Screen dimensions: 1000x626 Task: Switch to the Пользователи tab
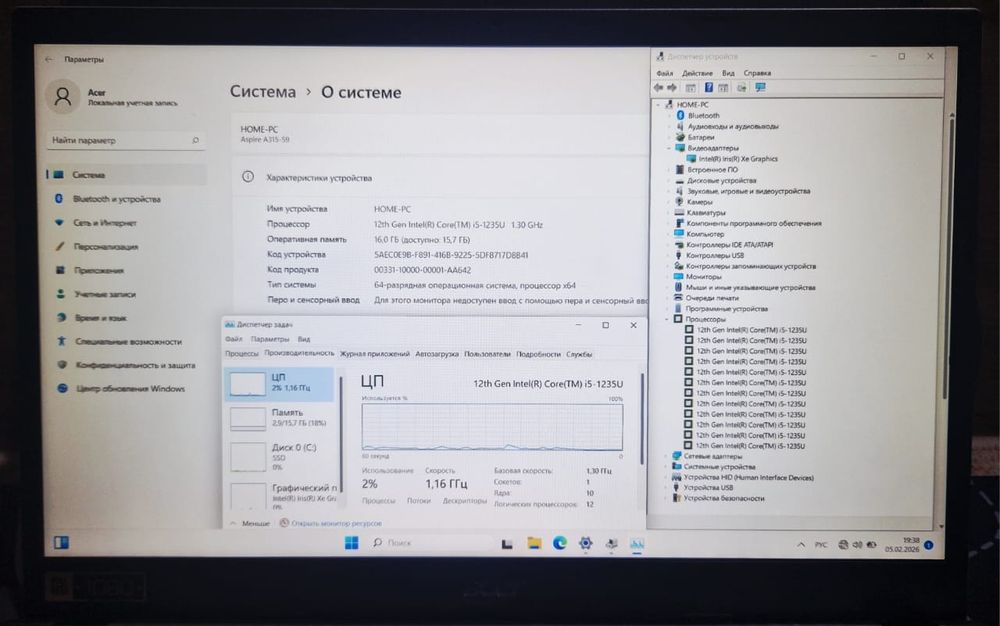point(487,354)
